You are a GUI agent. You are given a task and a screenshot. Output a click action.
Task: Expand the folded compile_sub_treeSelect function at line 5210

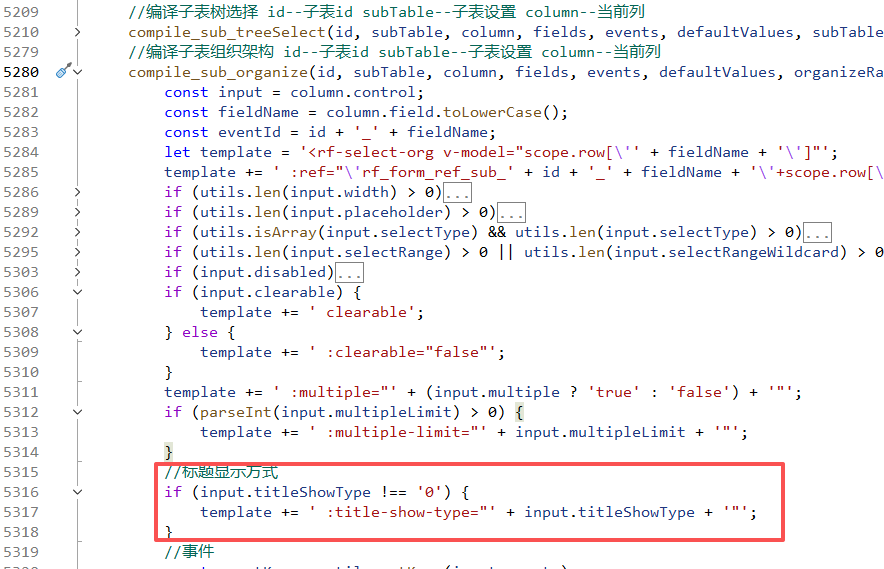tap(78, 32)
